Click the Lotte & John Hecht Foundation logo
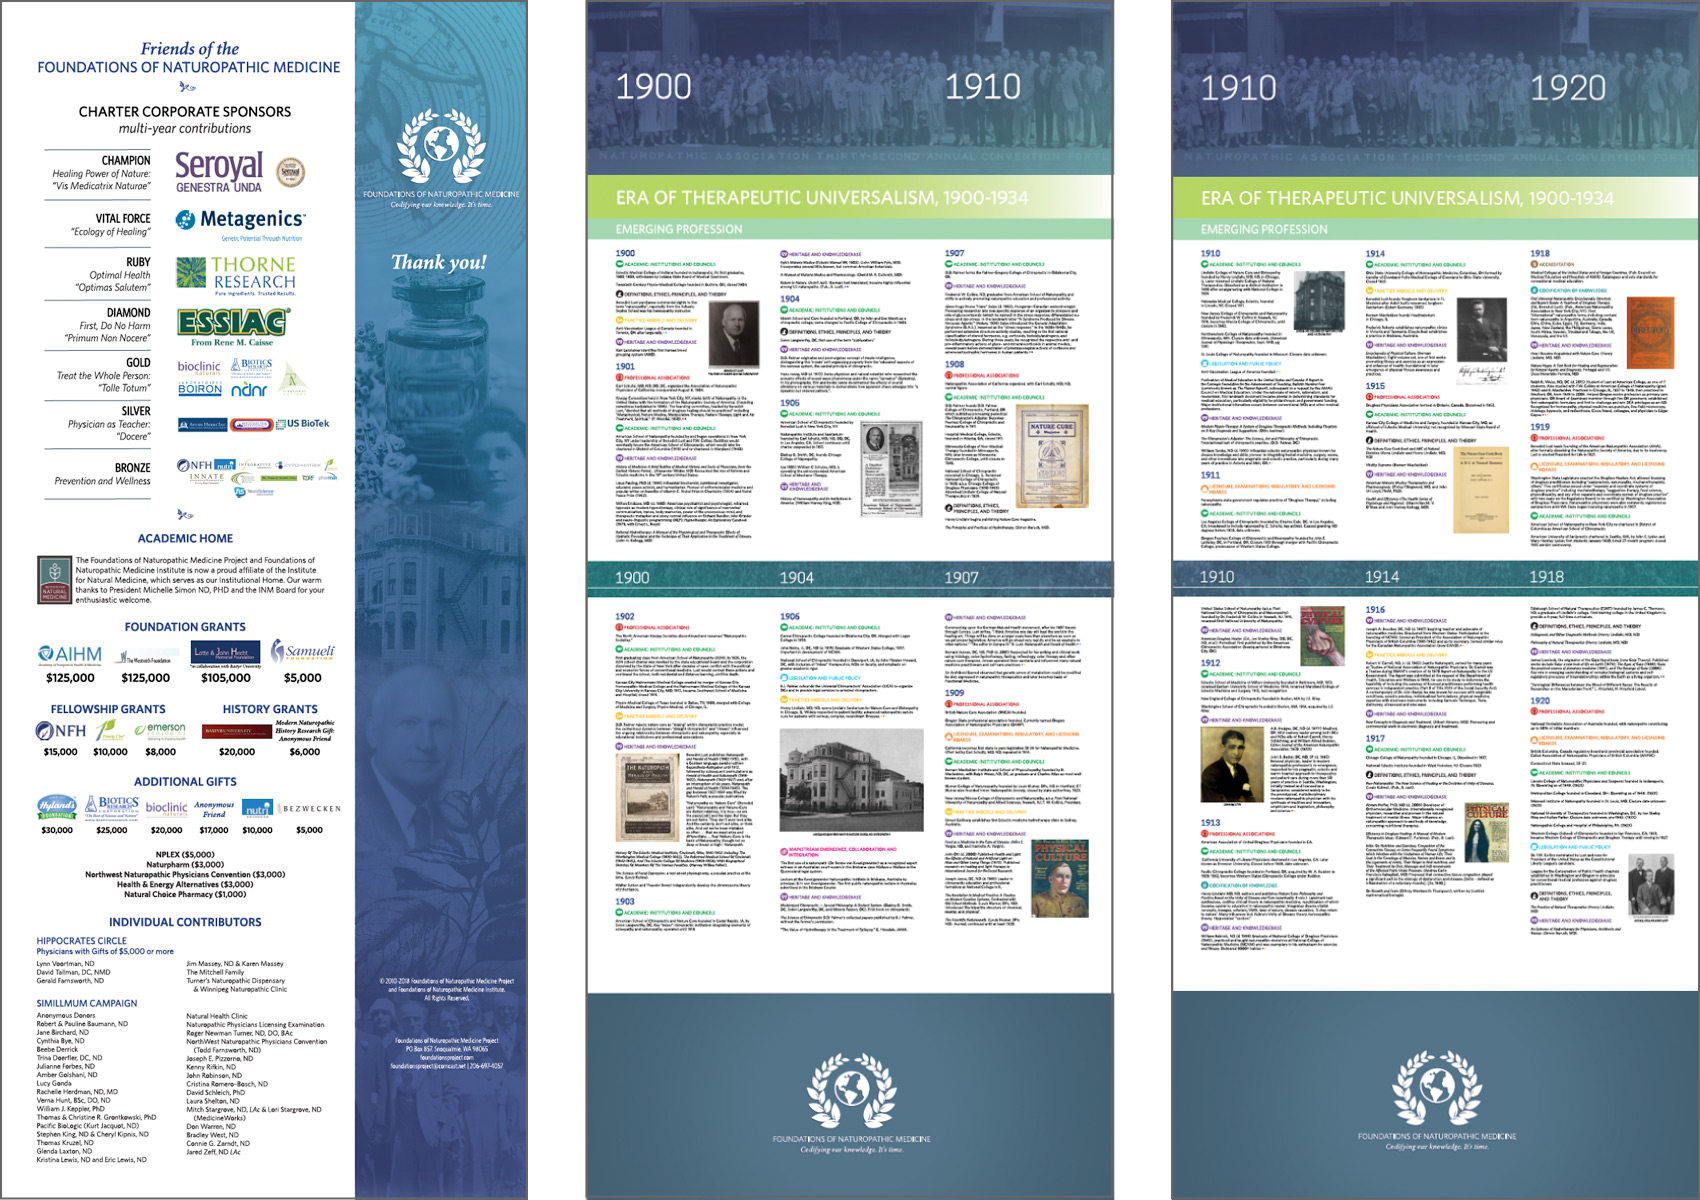 pos(227,654)
